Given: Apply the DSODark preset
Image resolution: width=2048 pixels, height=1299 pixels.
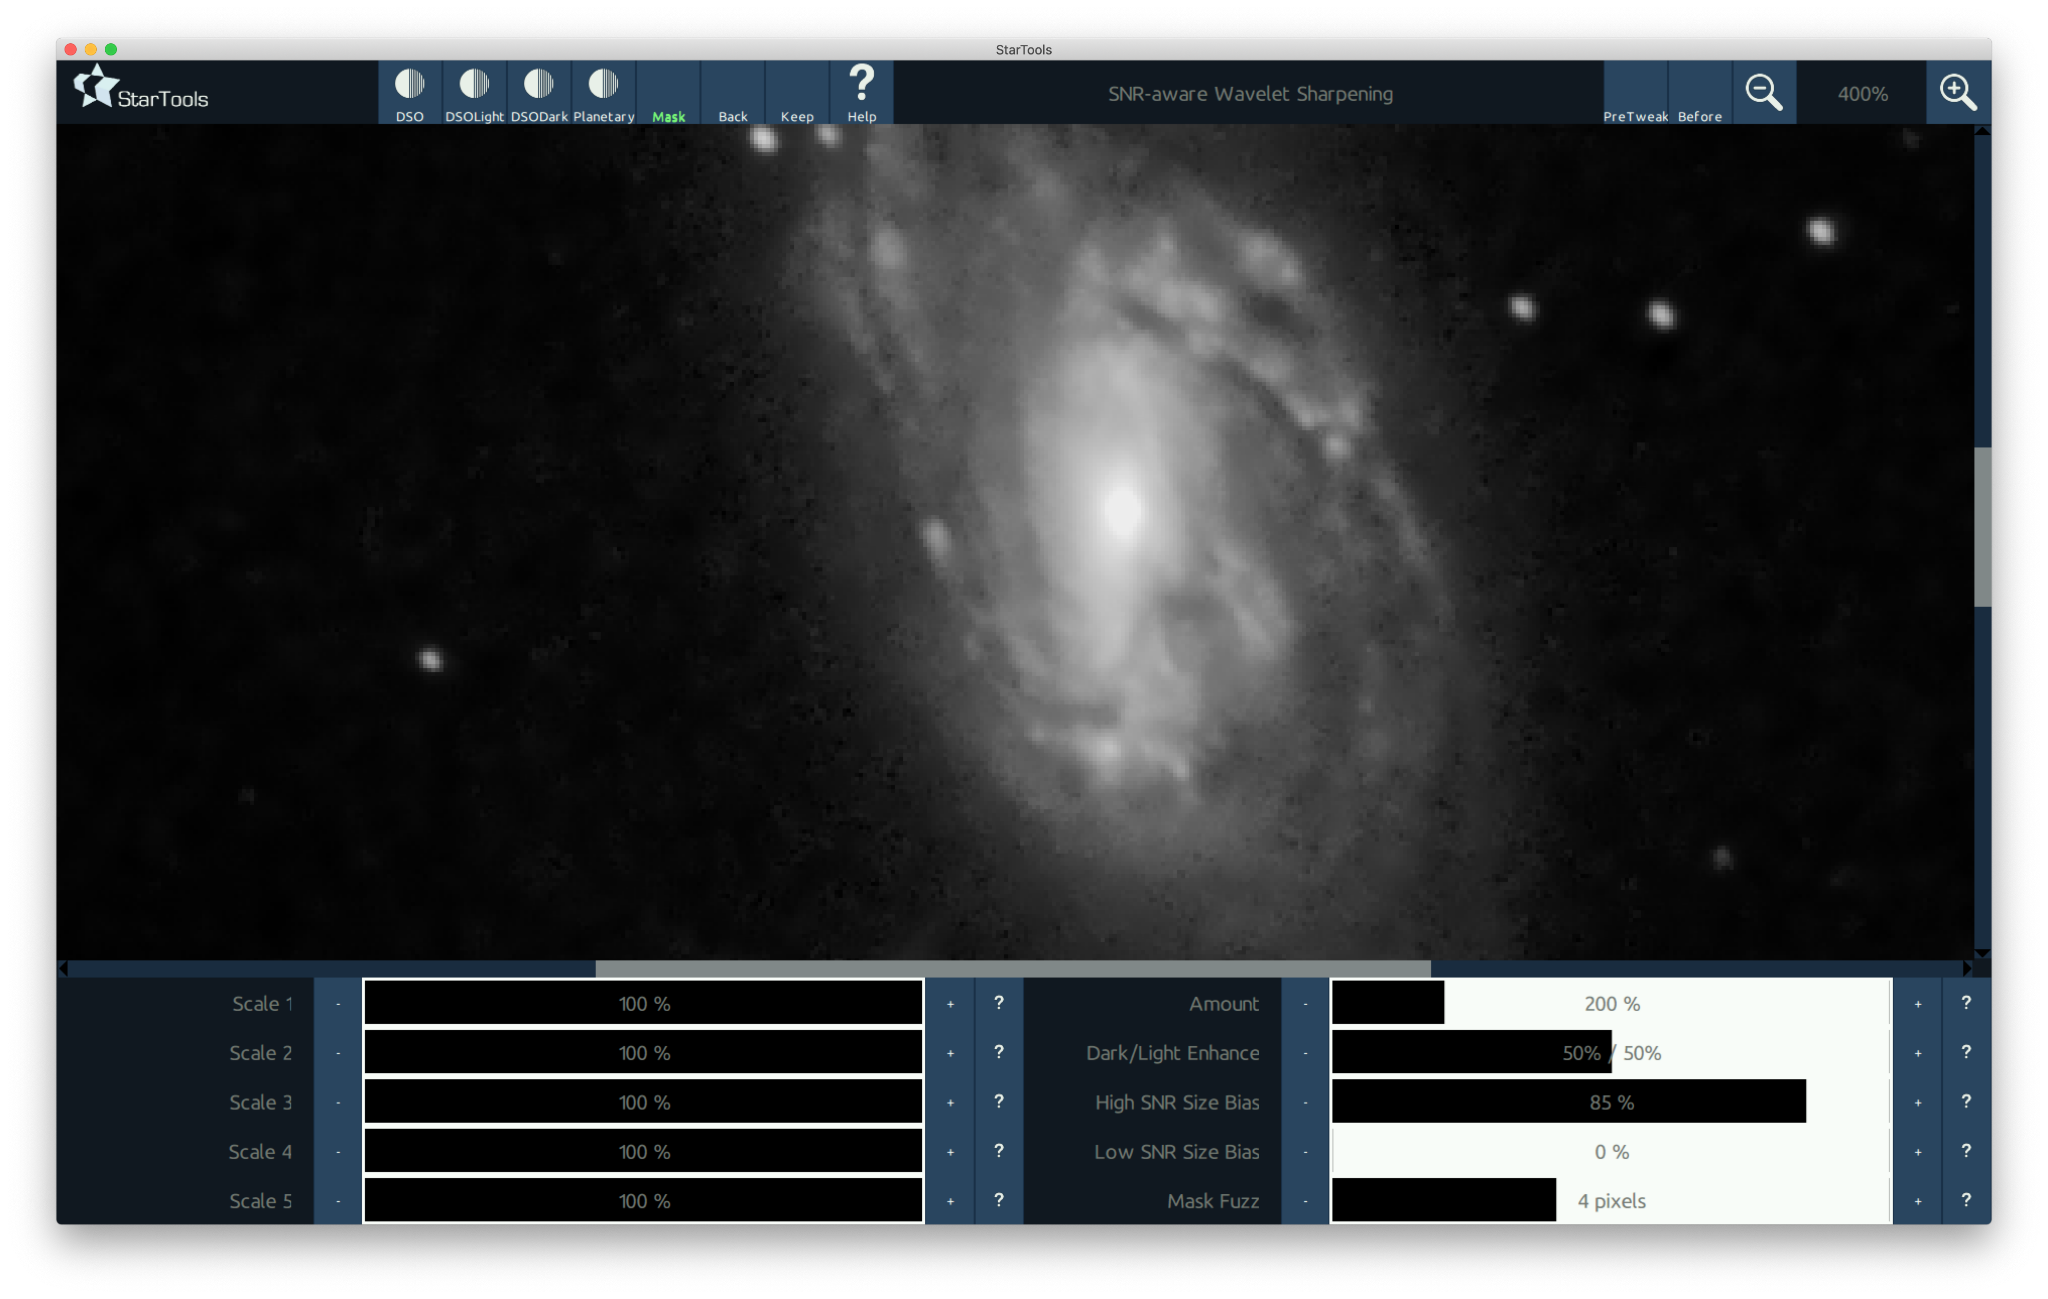Looking at the screenshot, I should coord(539,93).
